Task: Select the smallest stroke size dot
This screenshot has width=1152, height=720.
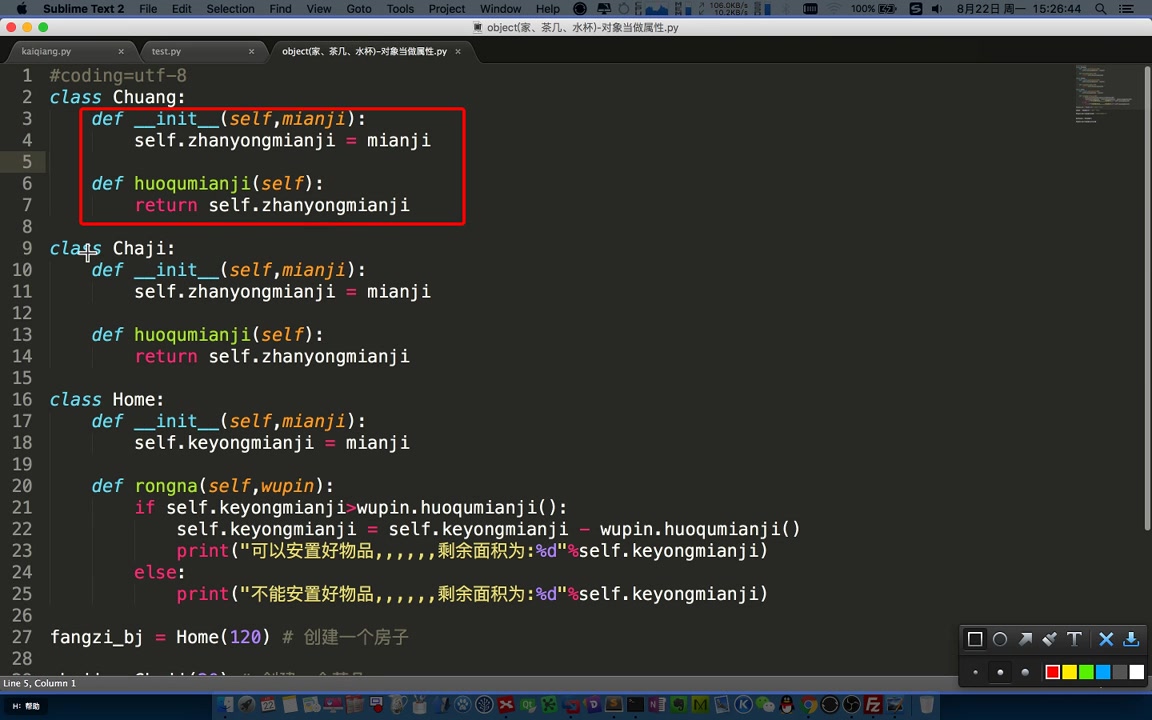Action: click(975, 671)
